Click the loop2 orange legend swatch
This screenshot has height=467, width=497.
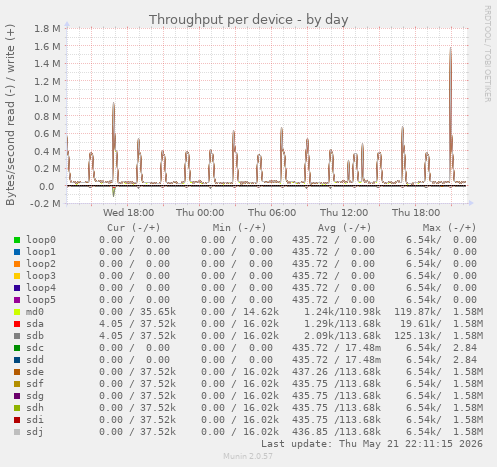(x=17, y=264)
